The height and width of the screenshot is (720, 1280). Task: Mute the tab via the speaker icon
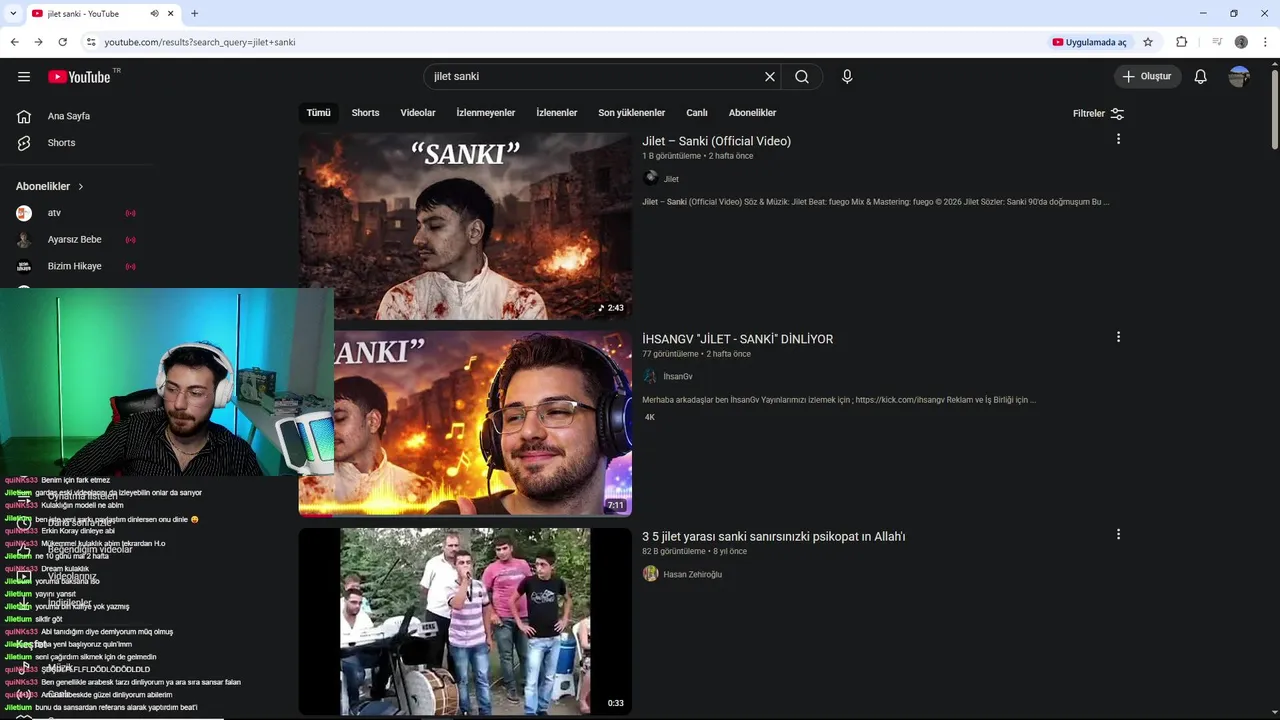click(x=155, y=14)
